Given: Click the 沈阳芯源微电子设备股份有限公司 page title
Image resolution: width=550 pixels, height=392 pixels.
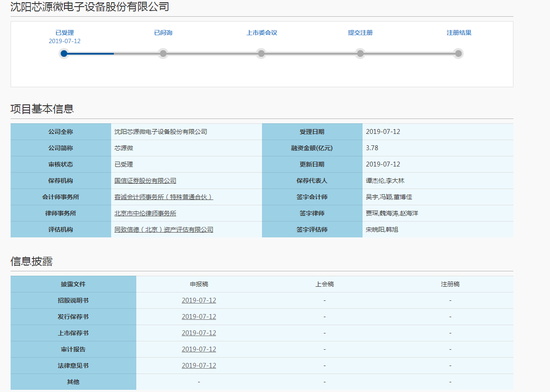Looking at the screenshot, I should (x=90, y=7).
